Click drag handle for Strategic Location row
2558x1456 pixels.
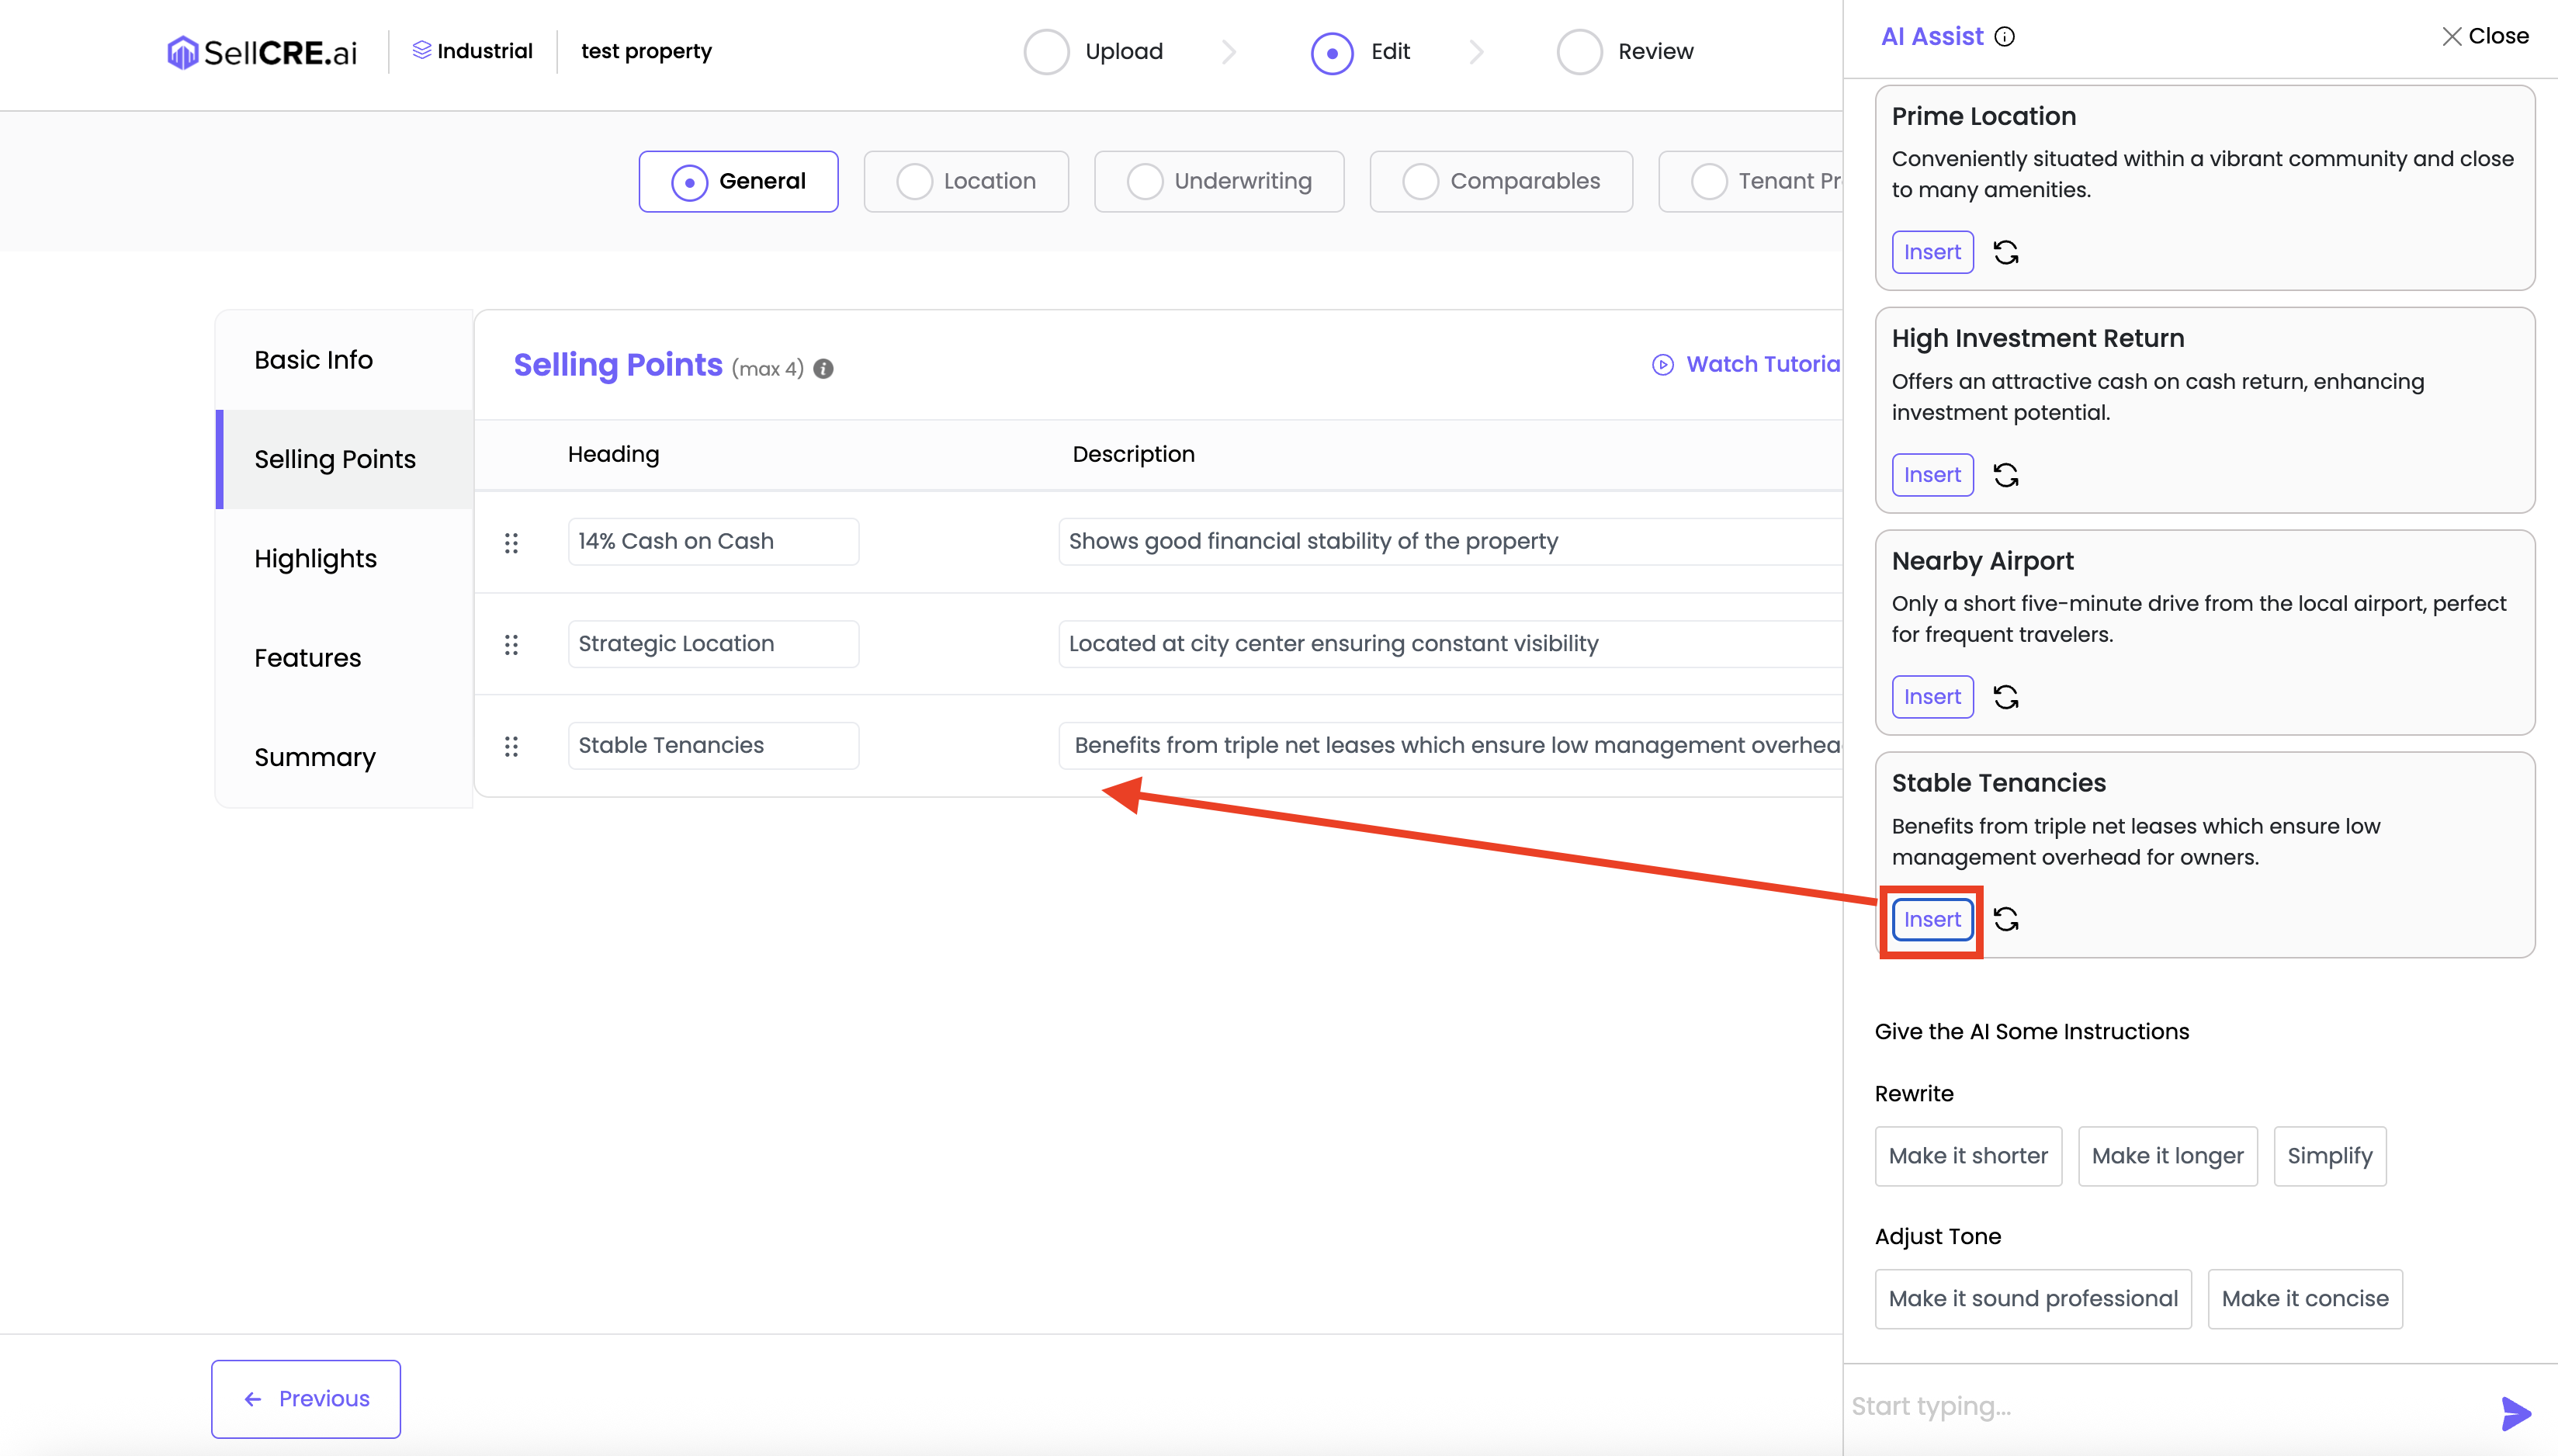pyautogui.click(x=511, y=645)
